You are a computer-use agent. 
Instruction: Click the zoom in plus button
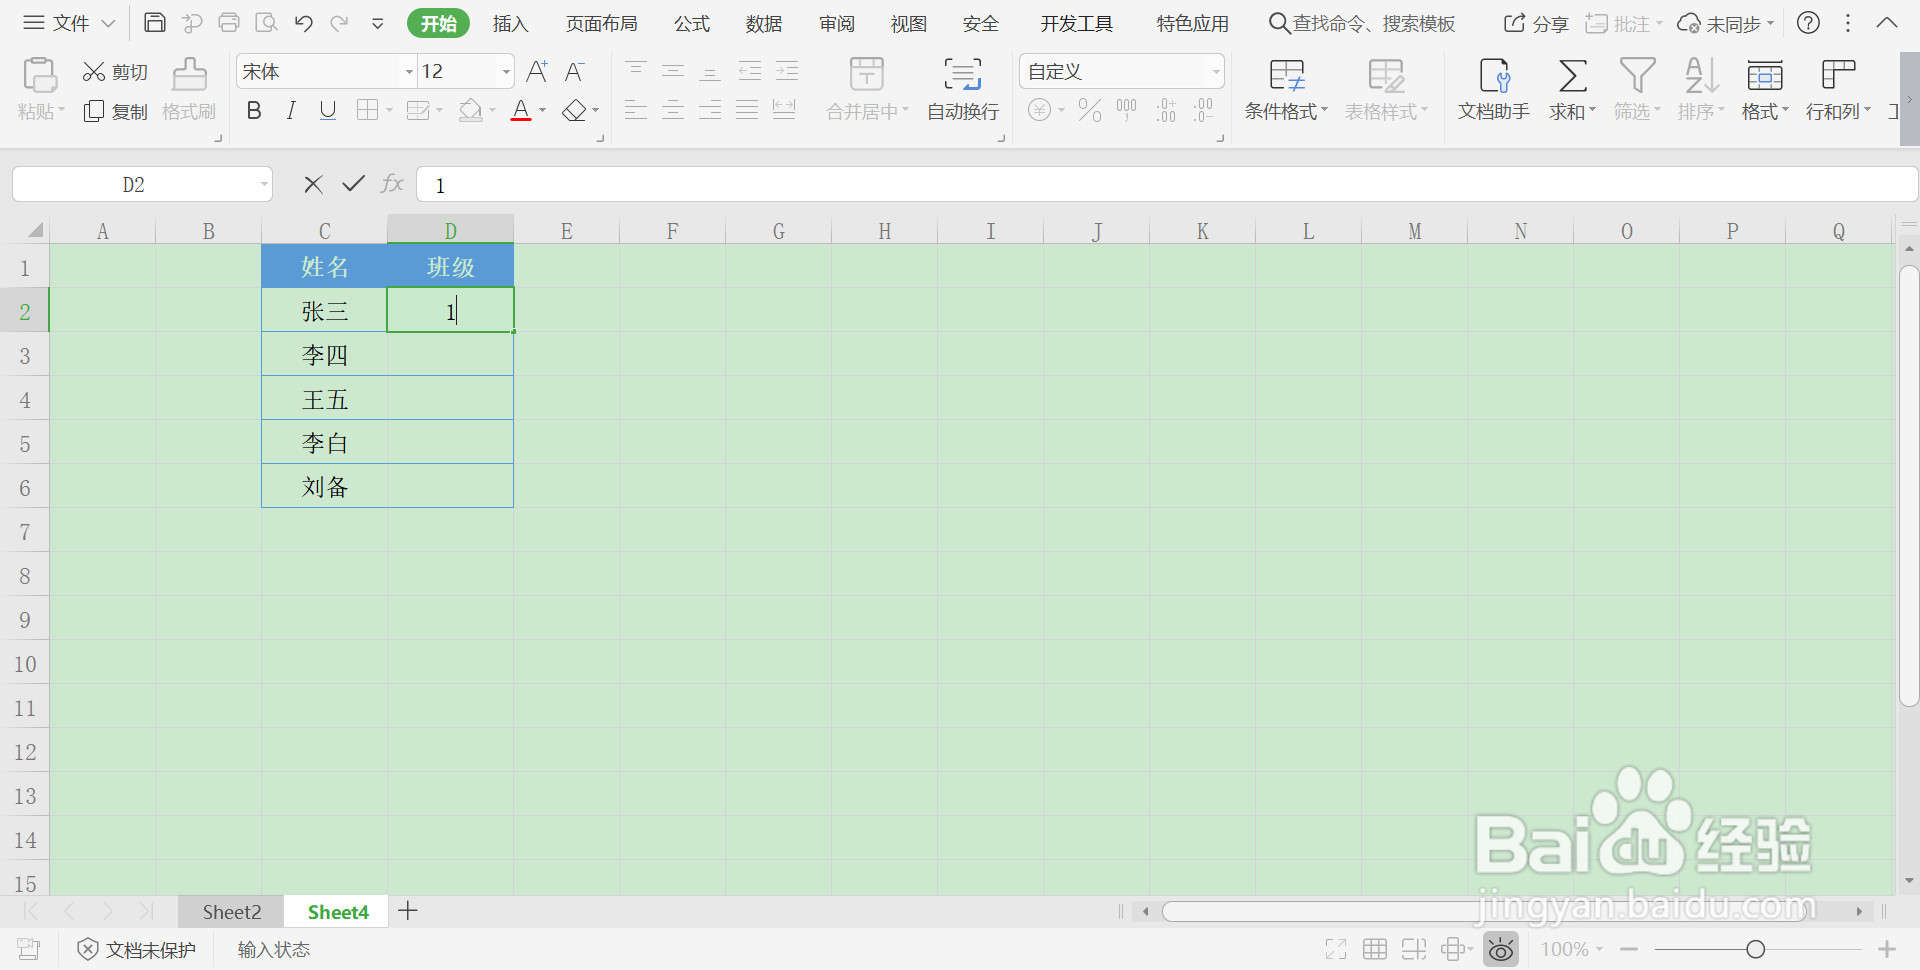[x=1886, y=949]
